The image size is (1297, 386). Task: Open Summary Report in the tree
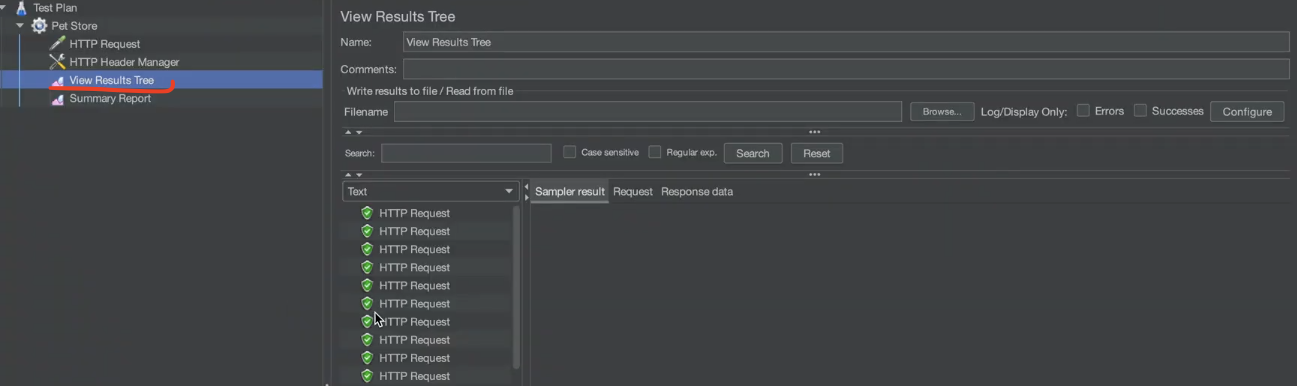point(110,98)
